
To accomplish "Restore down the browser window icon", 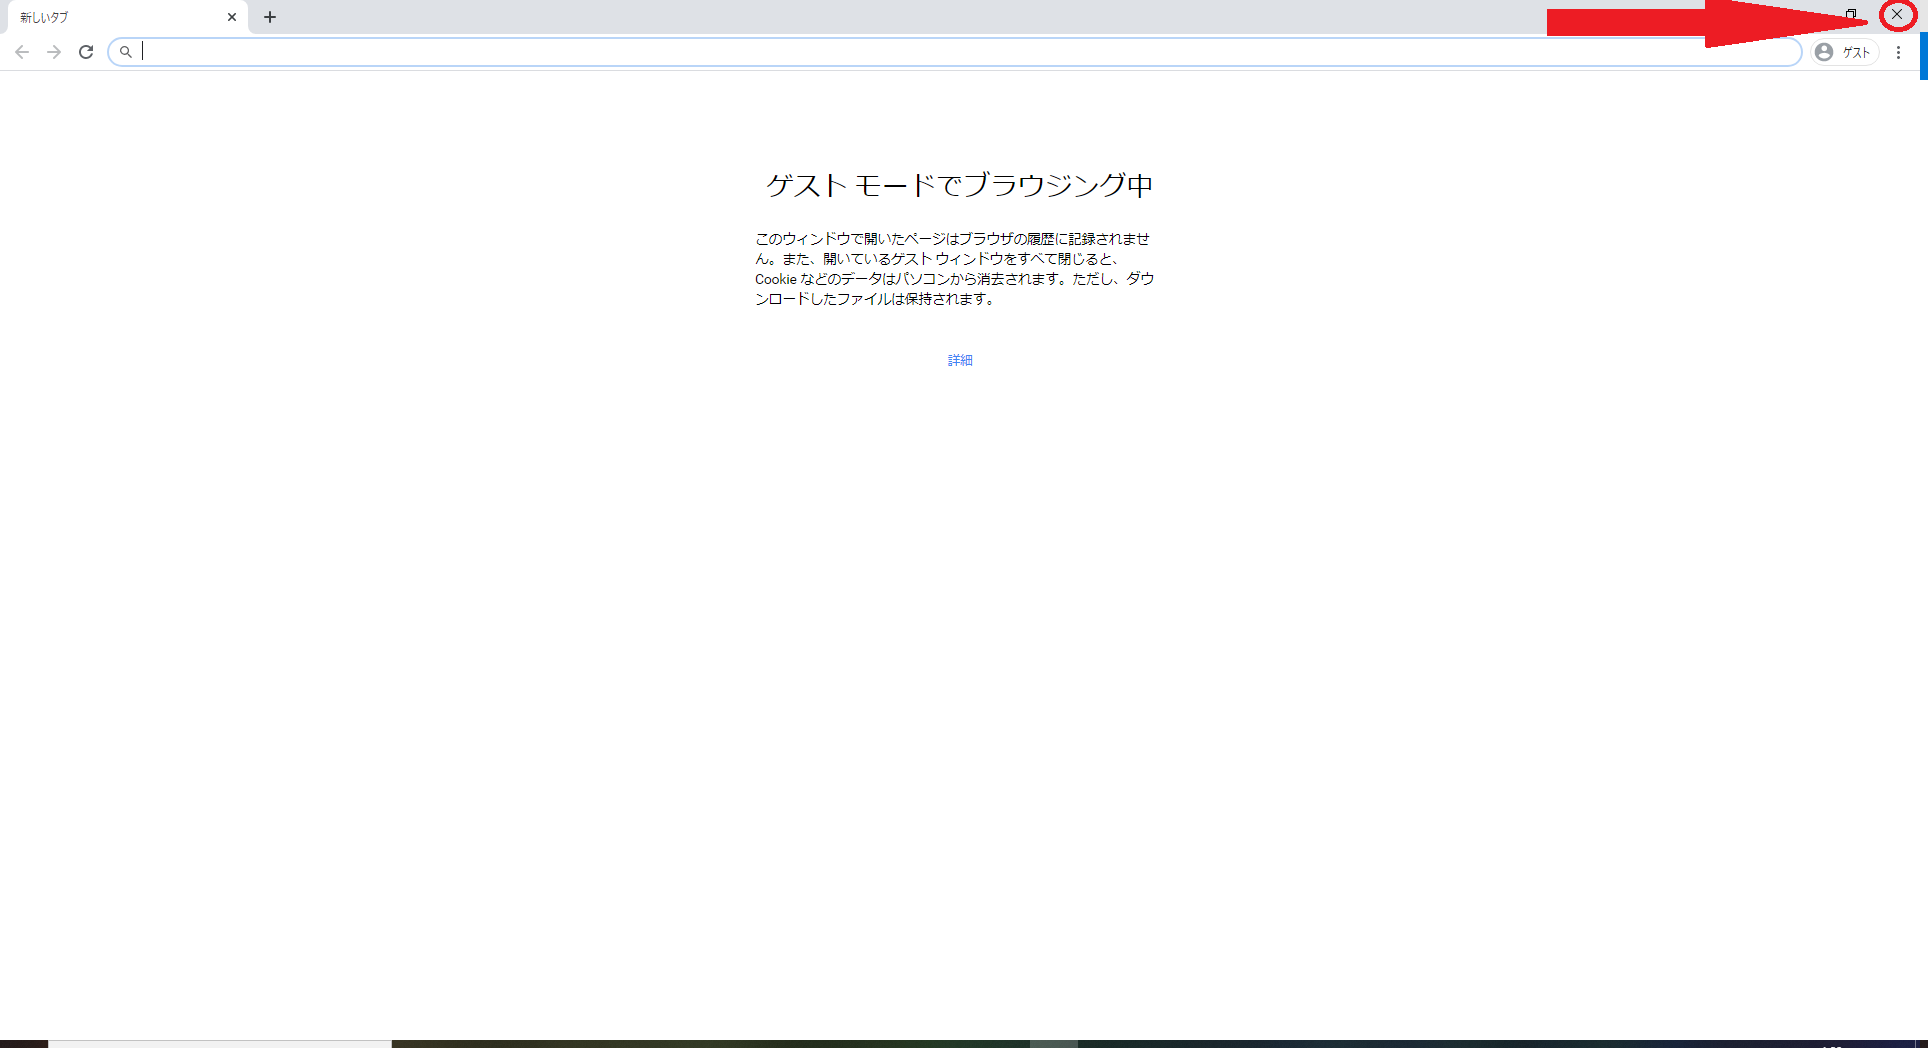I will tap(1852, 15).
